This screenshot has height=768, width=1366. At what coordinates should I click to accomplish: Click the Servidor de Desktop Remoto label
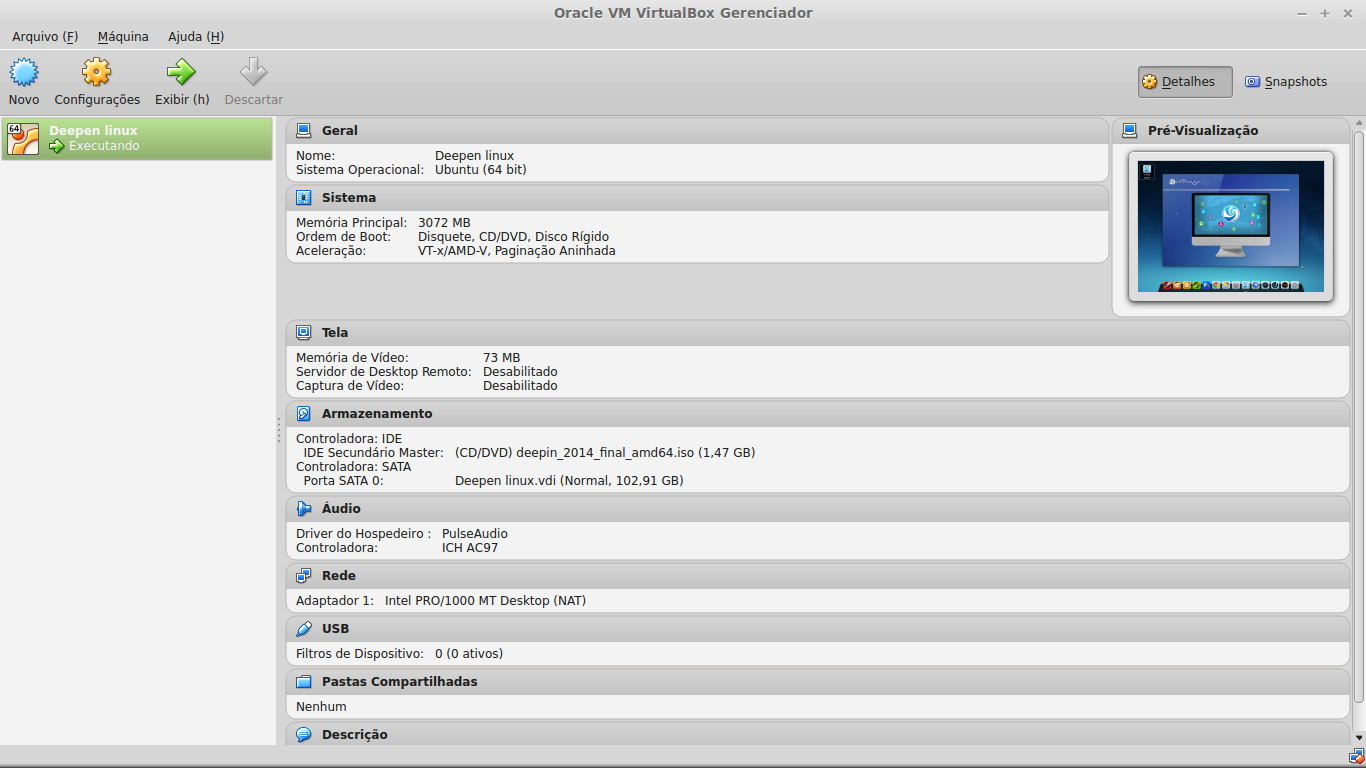coord(384,372)
